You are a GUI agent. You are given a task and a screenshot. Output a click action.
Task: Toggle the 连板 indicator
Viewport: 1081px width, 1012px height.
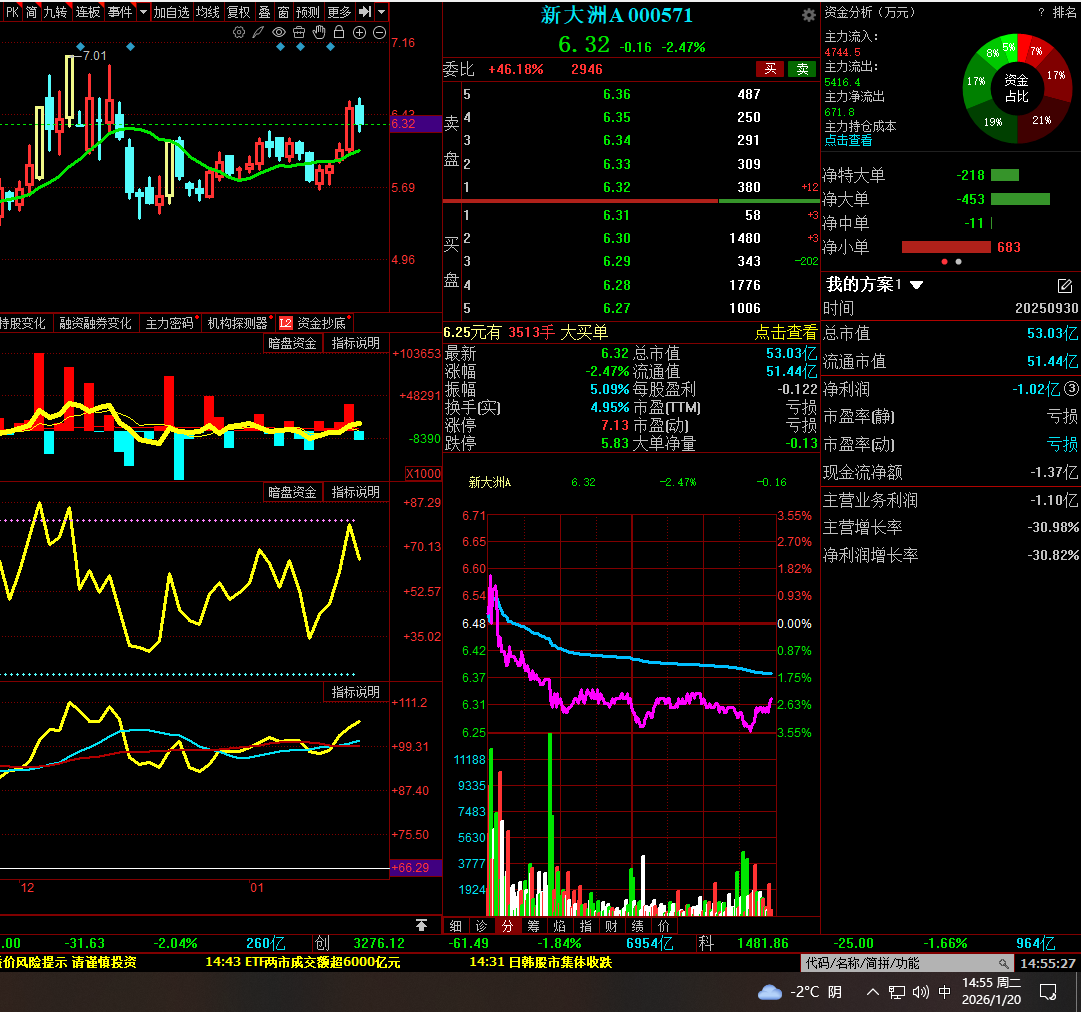click(88, 12)
